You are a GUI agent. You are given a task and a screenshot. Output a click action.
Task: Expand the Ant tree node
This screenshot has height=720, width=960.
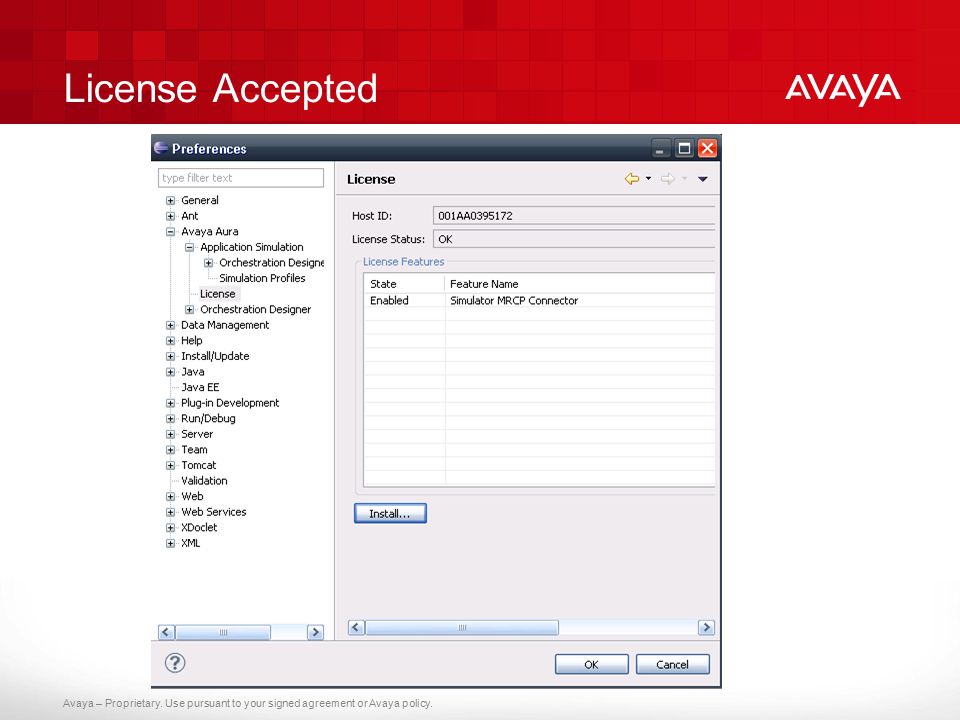pos(171,216)
